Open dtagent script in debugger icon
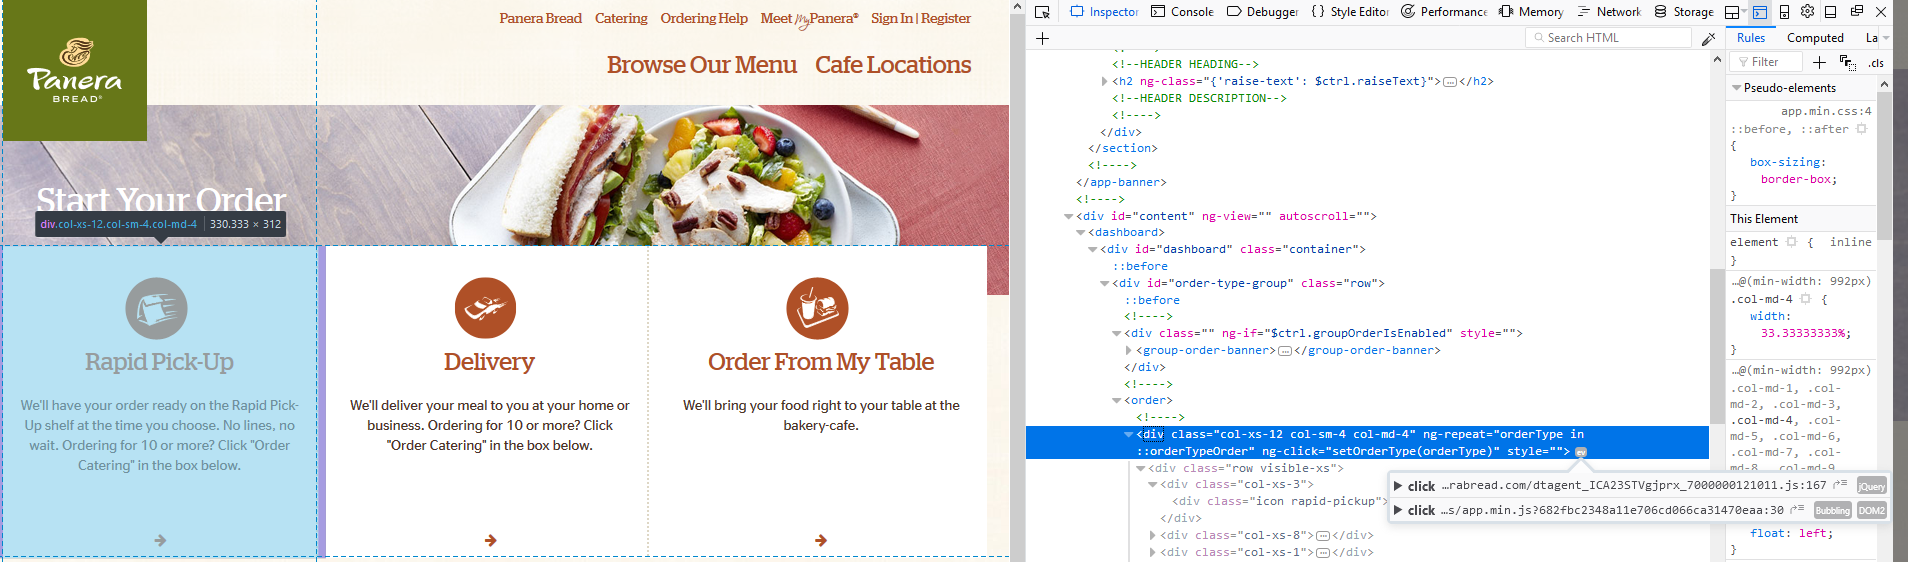This screenshot has width=1908, height=562. 1840,485
